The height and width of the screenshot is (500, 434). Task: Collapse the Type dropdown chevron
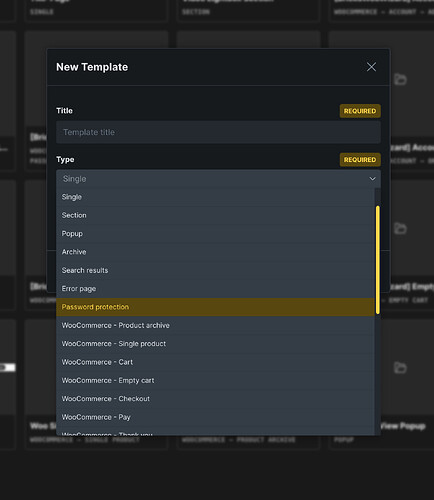[x=372, y=179]
